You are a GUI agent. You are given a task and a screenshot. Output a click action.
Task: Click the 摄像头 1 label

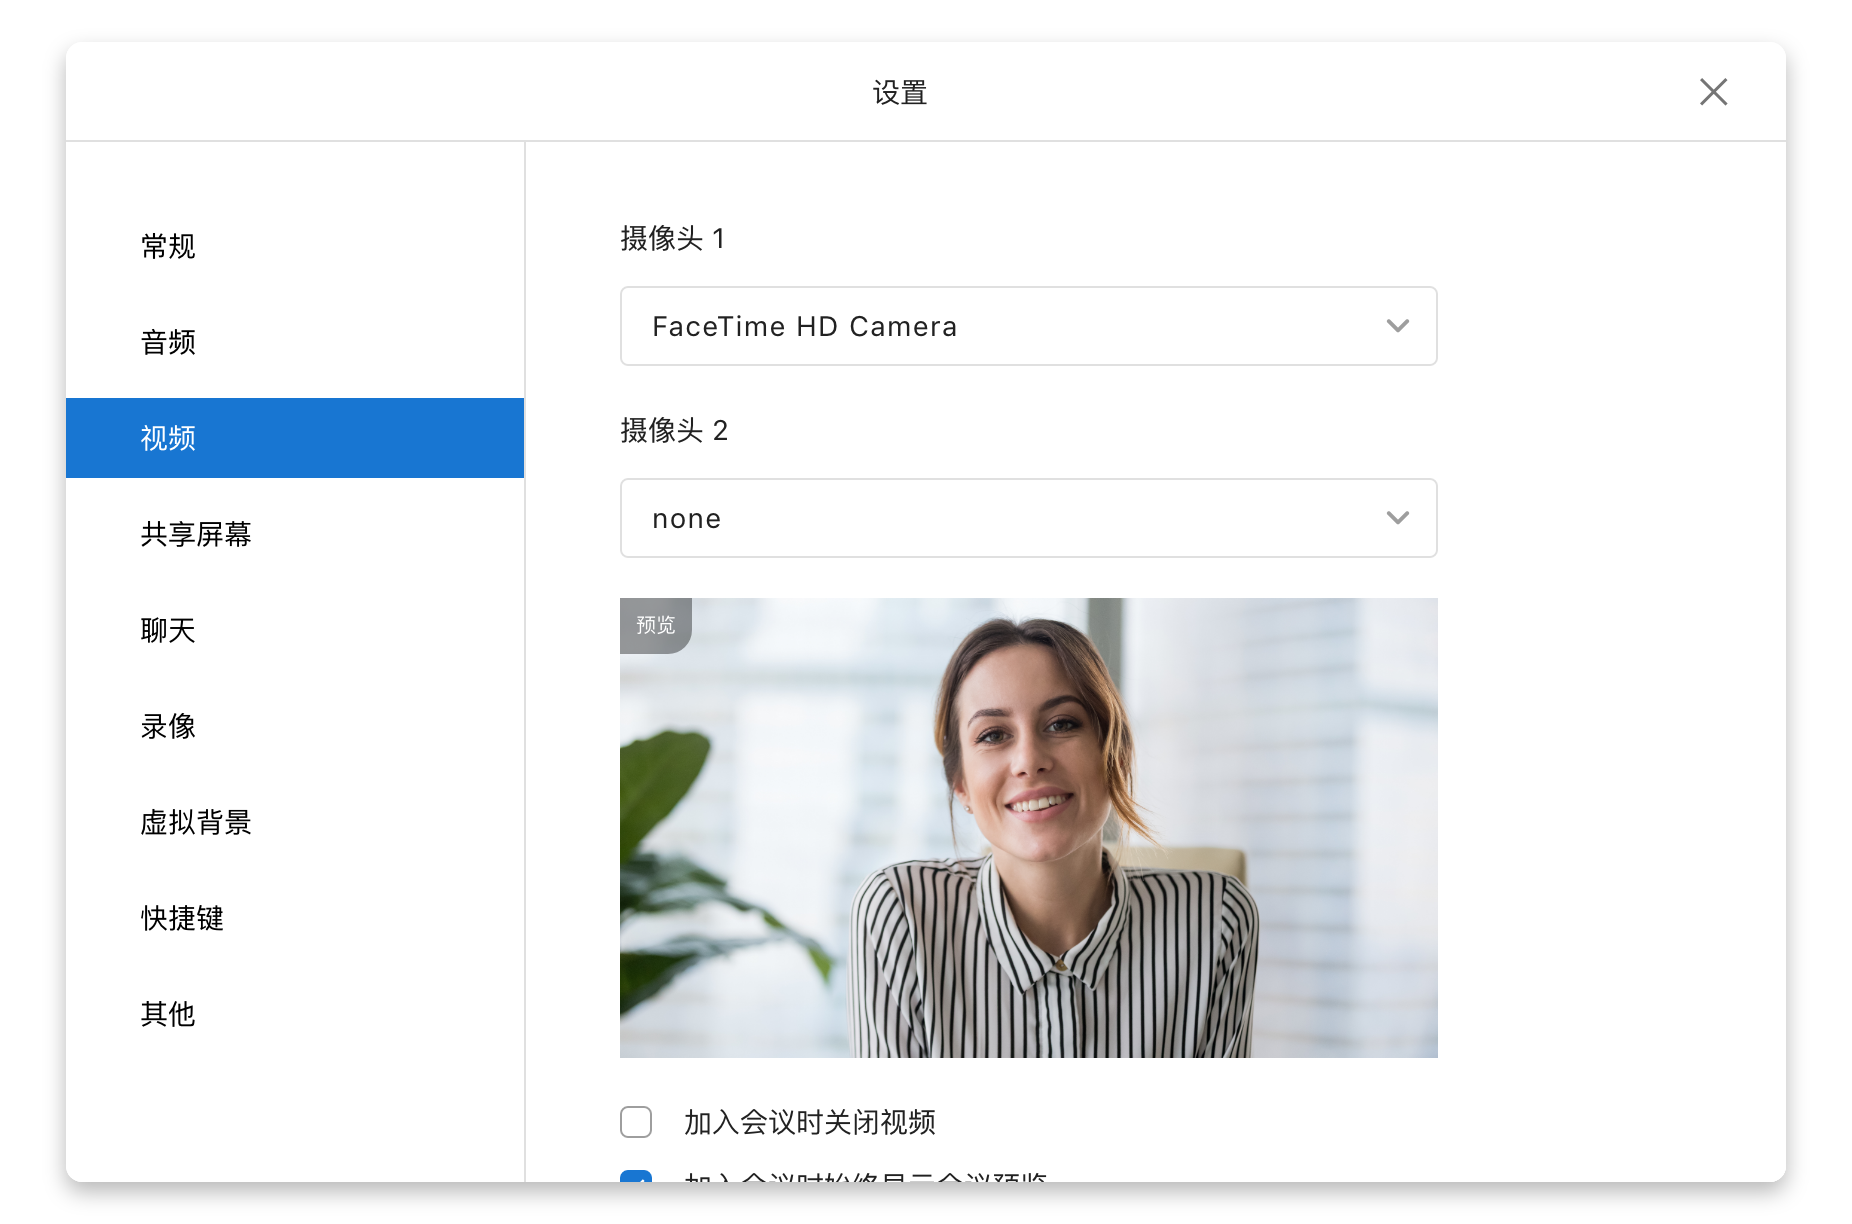click(x=672, y=238)
